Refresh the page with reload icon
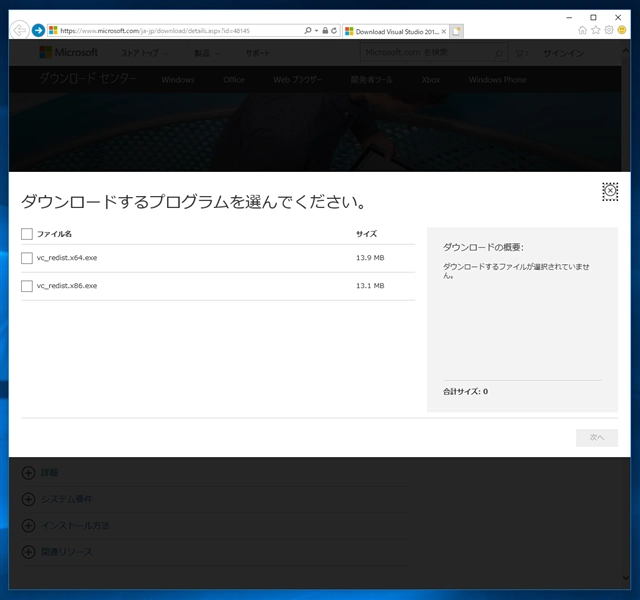Image resolution: width=640 pixels, height=600 pixels. [x=334, y=31]
